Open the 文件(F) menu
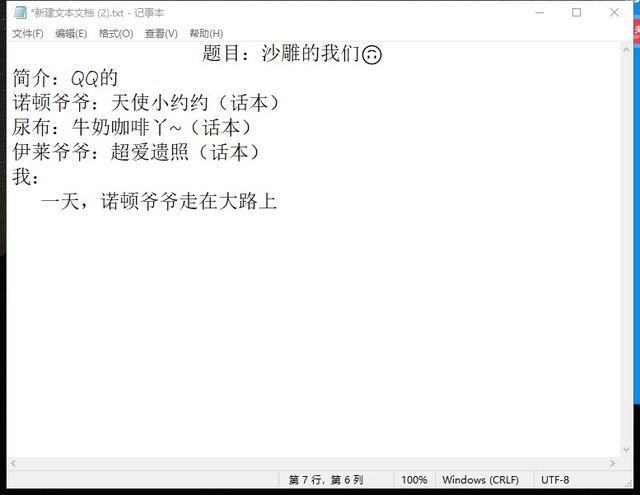This screenshot has width=640, height=495. (28, 33)
